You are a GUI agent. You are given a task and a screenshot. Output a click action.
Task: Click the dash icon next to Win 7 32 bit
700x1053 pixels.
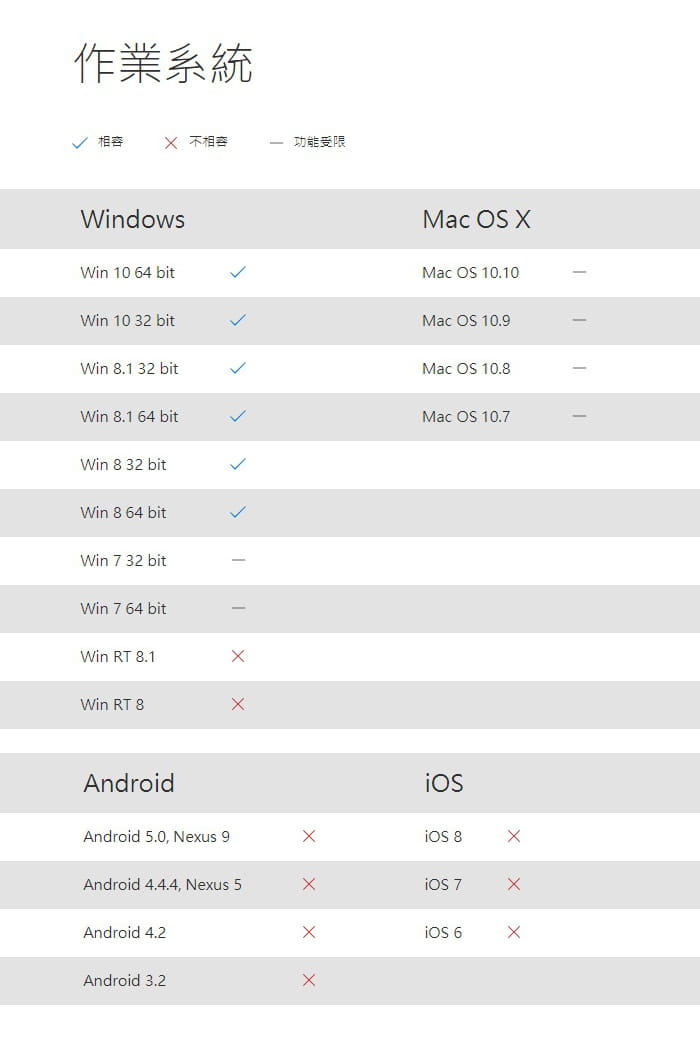pos(238,560)
